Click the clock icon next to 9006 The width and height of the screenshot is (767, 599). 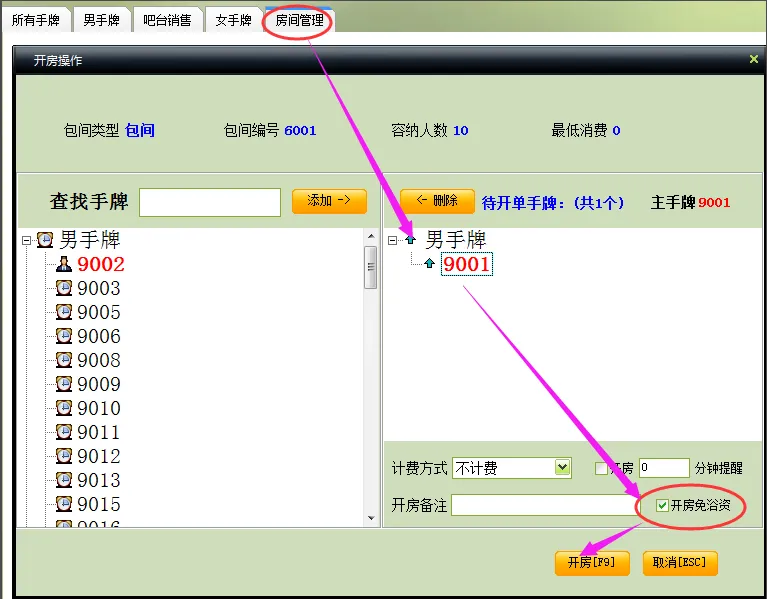point(64,336)
